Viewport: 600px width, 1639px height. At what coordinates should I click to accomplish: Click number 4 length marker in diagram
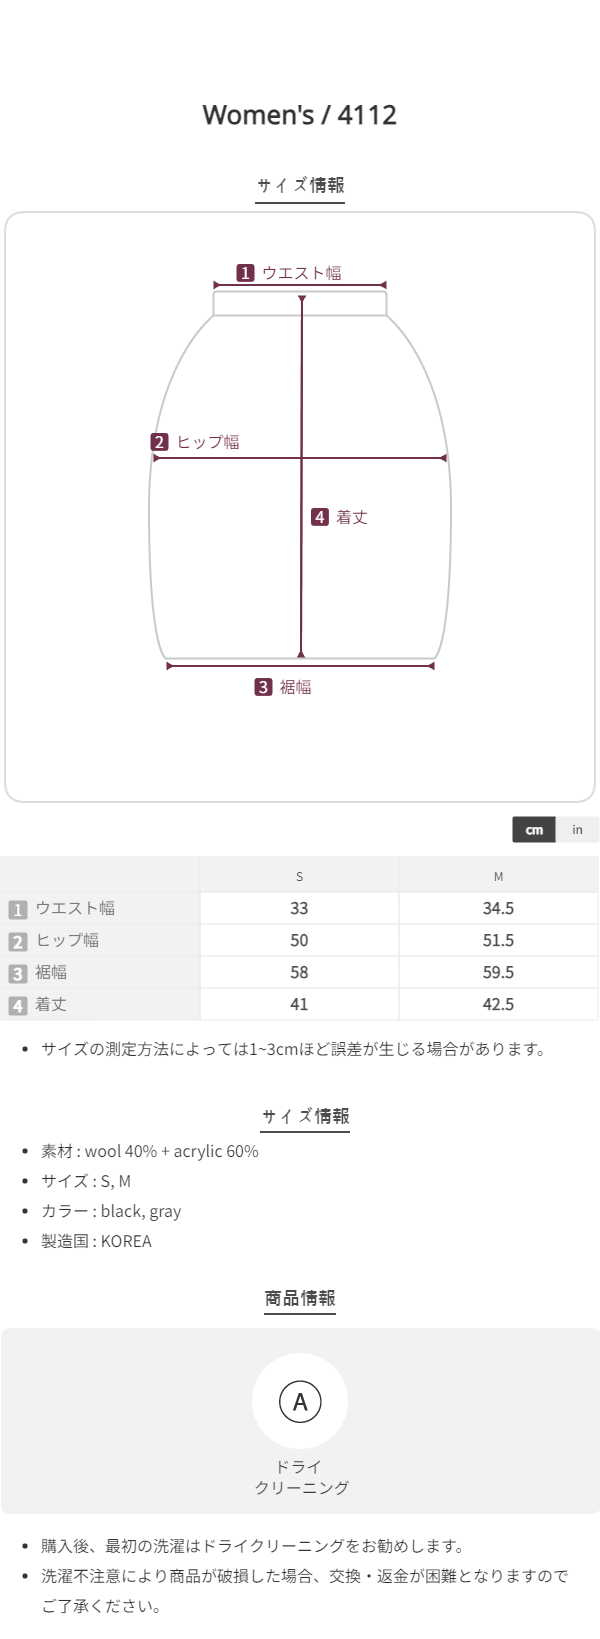pos(320,517)
